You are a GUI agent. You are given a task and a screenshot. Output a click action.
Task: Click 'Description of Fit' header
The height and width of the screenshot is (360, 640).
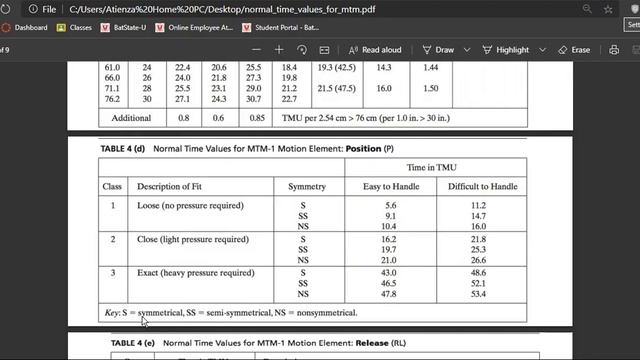169,187
